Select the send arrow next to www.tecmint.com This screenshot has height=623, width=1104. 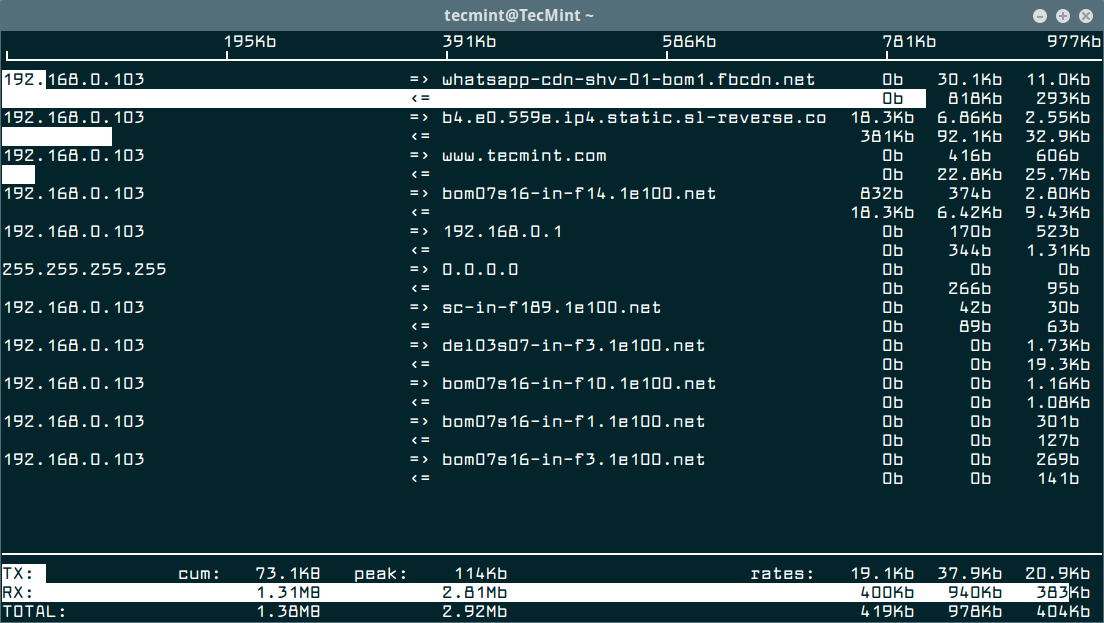(420, 155)
